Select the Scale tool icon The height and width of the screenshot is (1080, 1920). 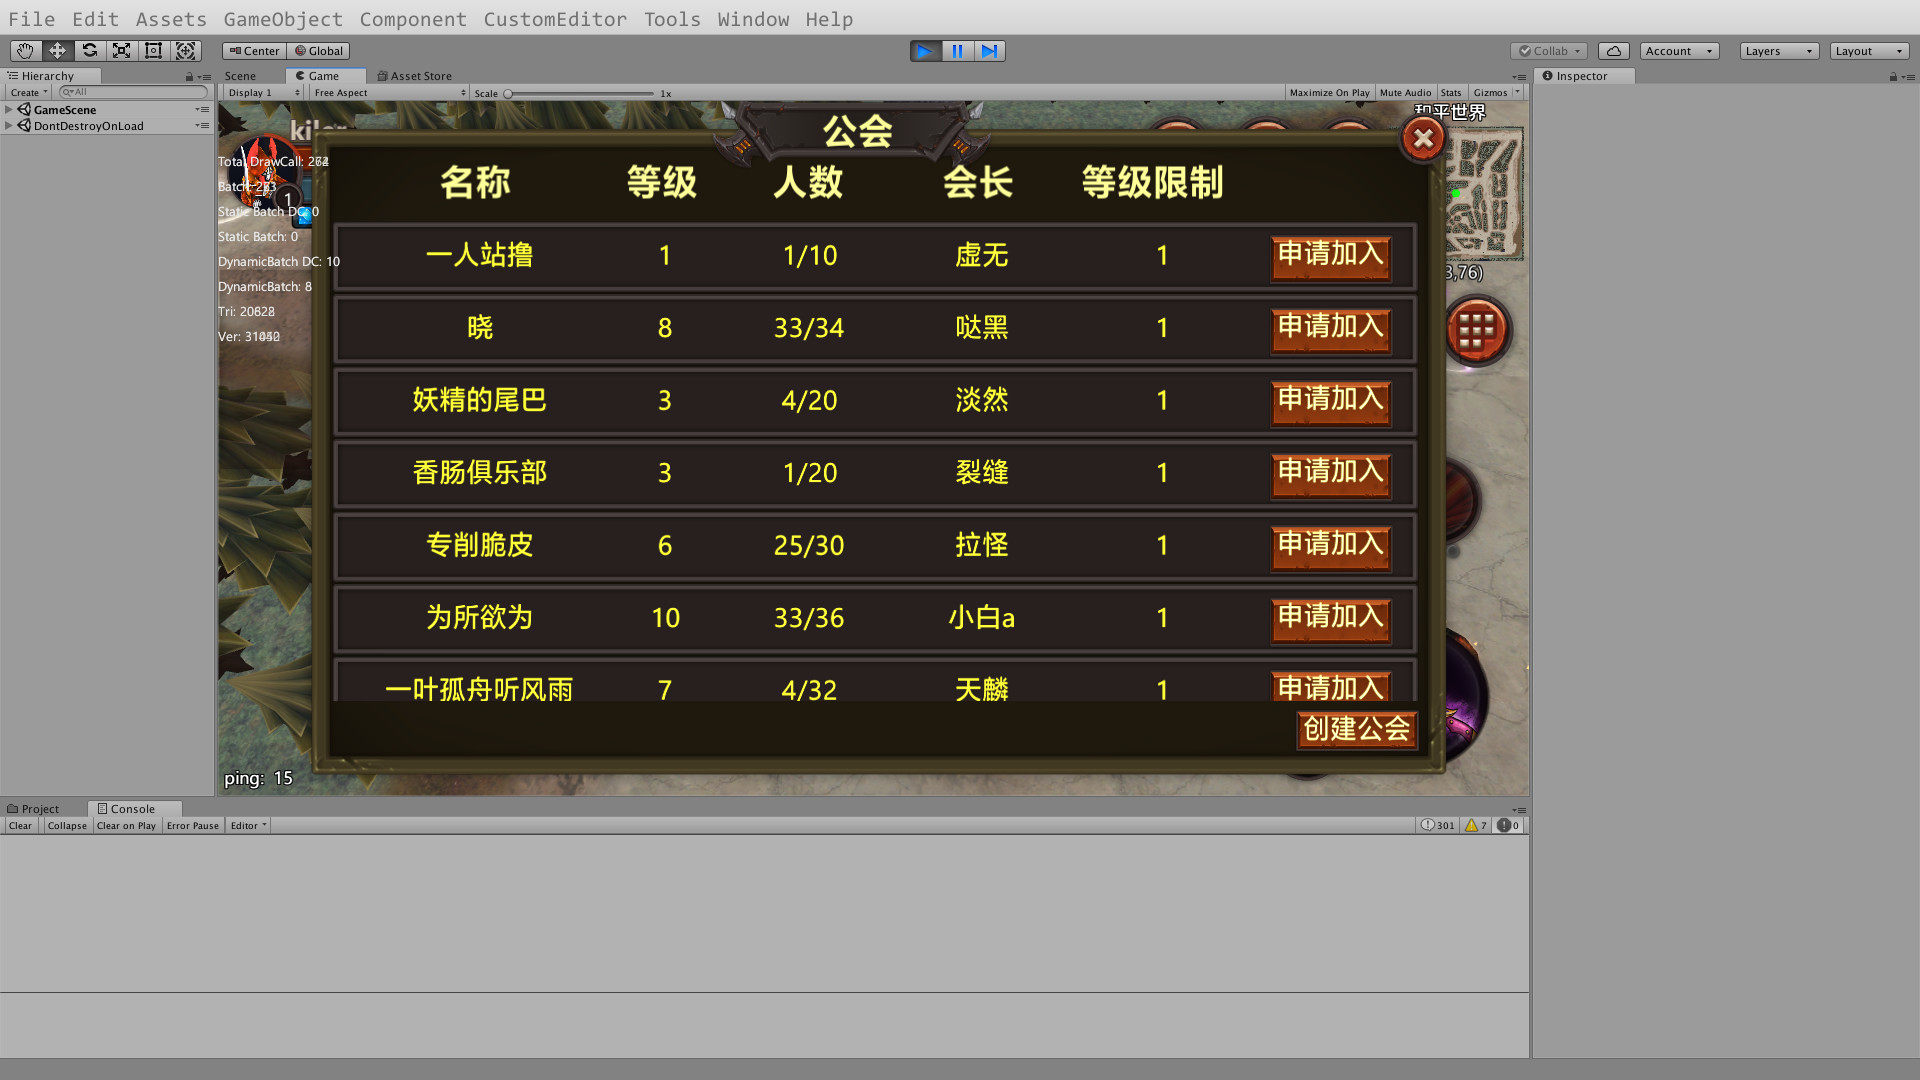(x=122, y=51)
